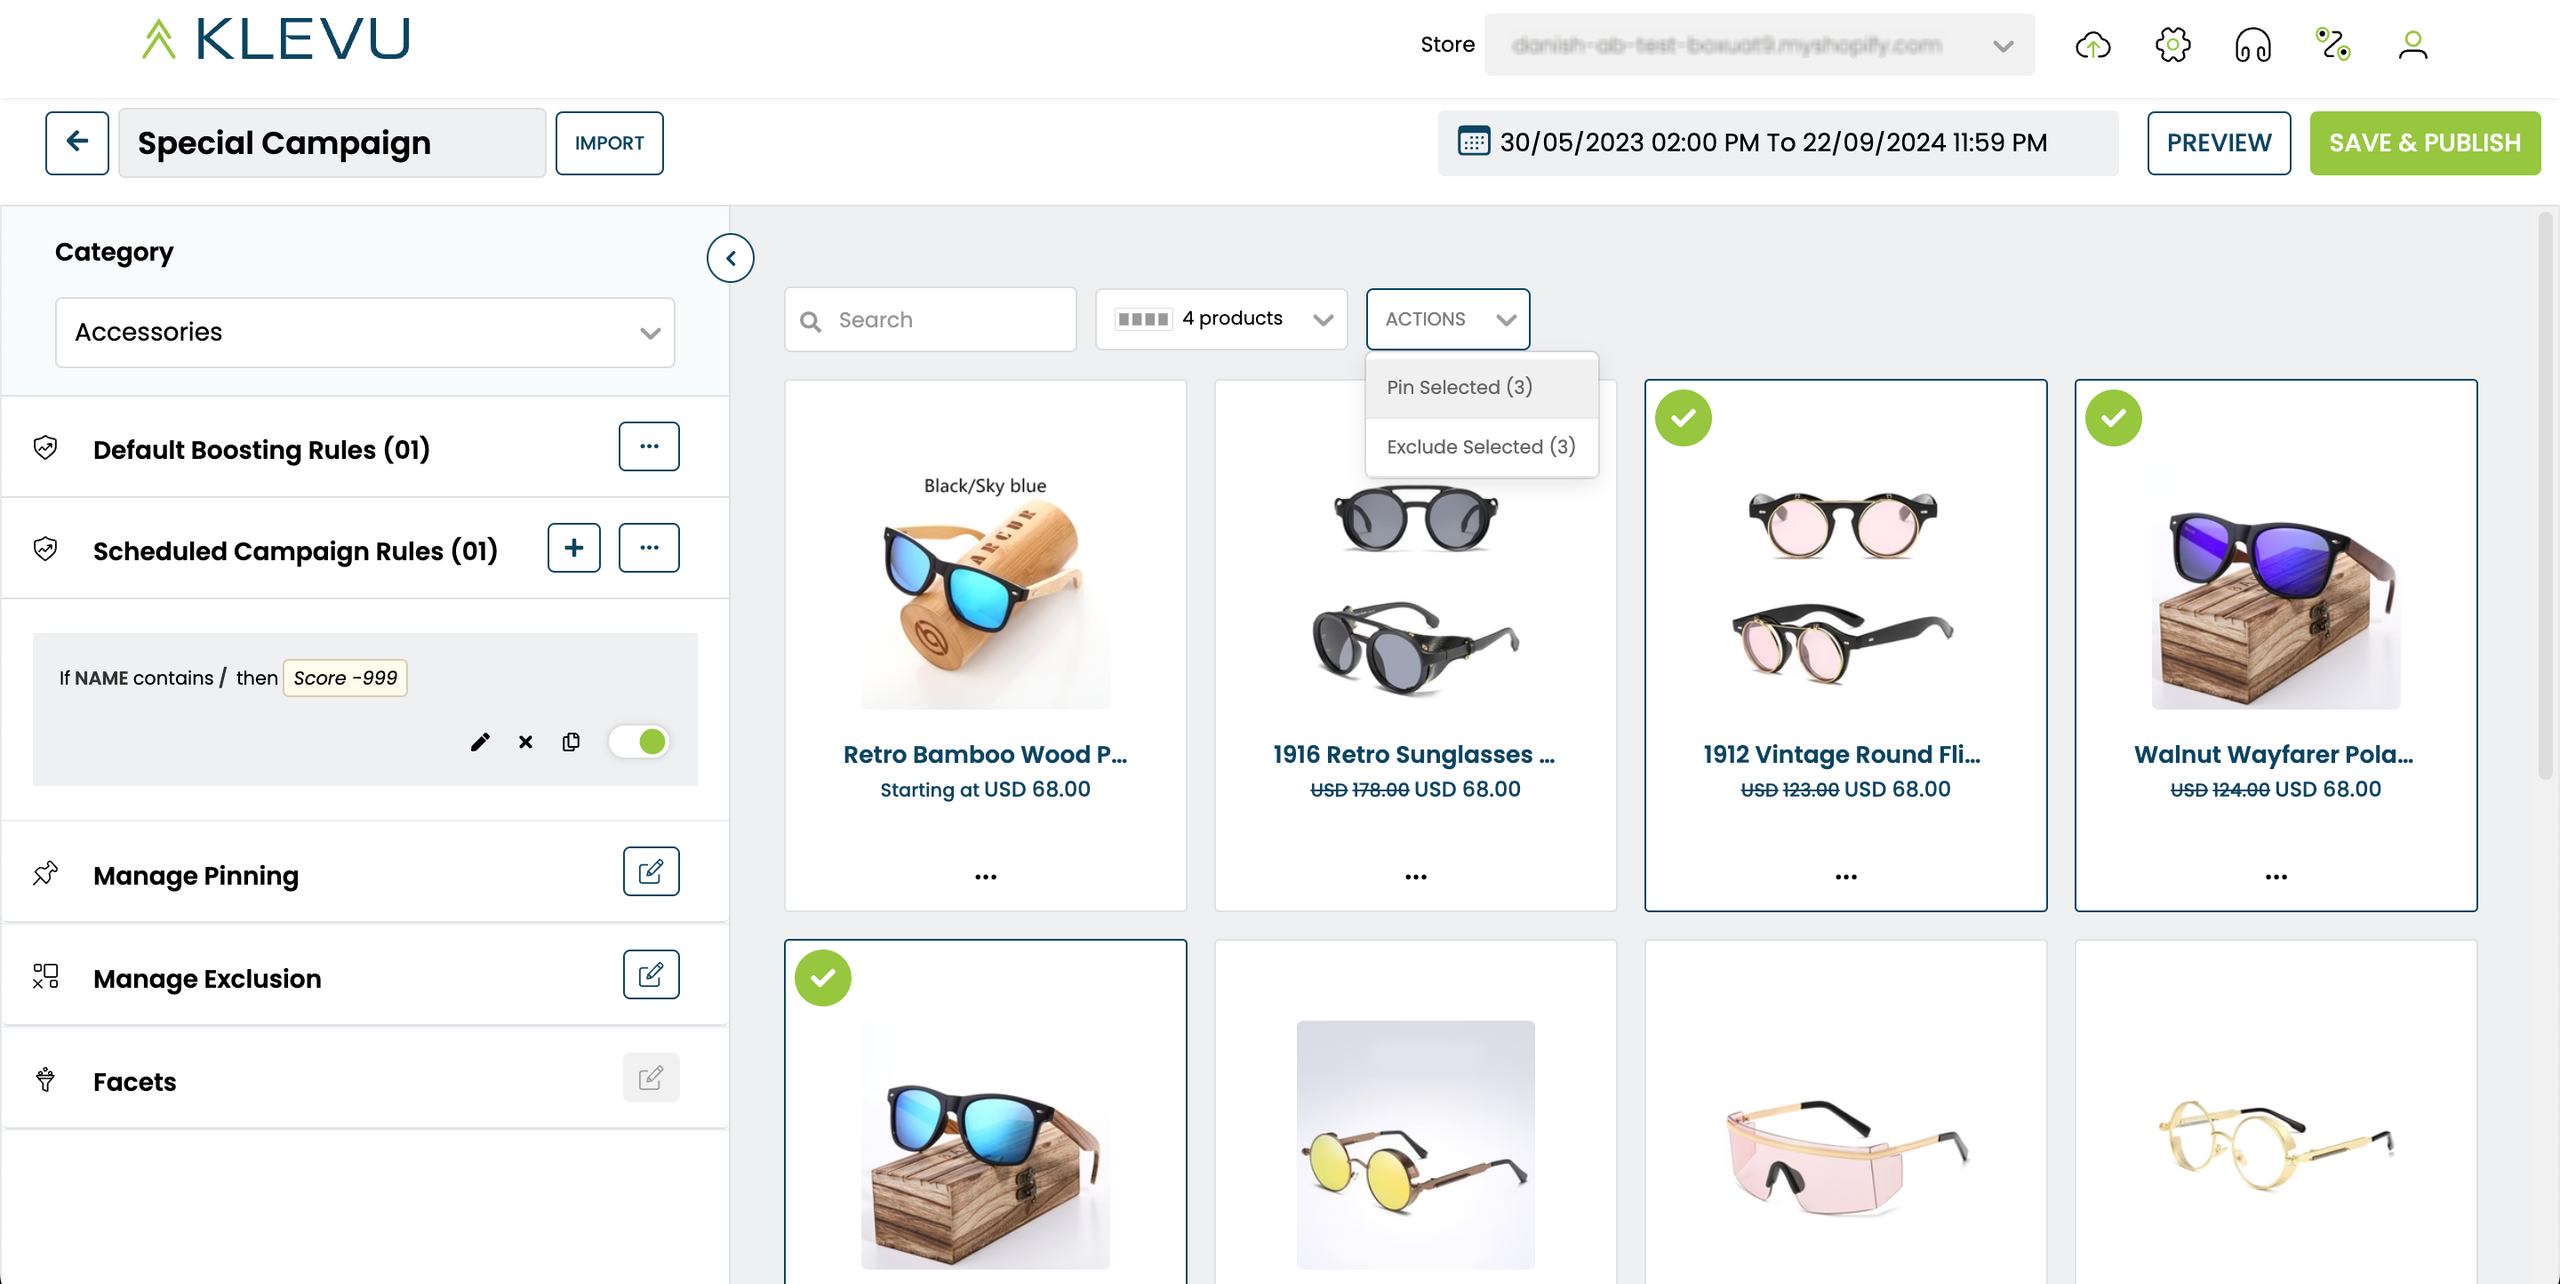
Task: Expand the 4 products layout dropdown
Action: click(1221, 319)
